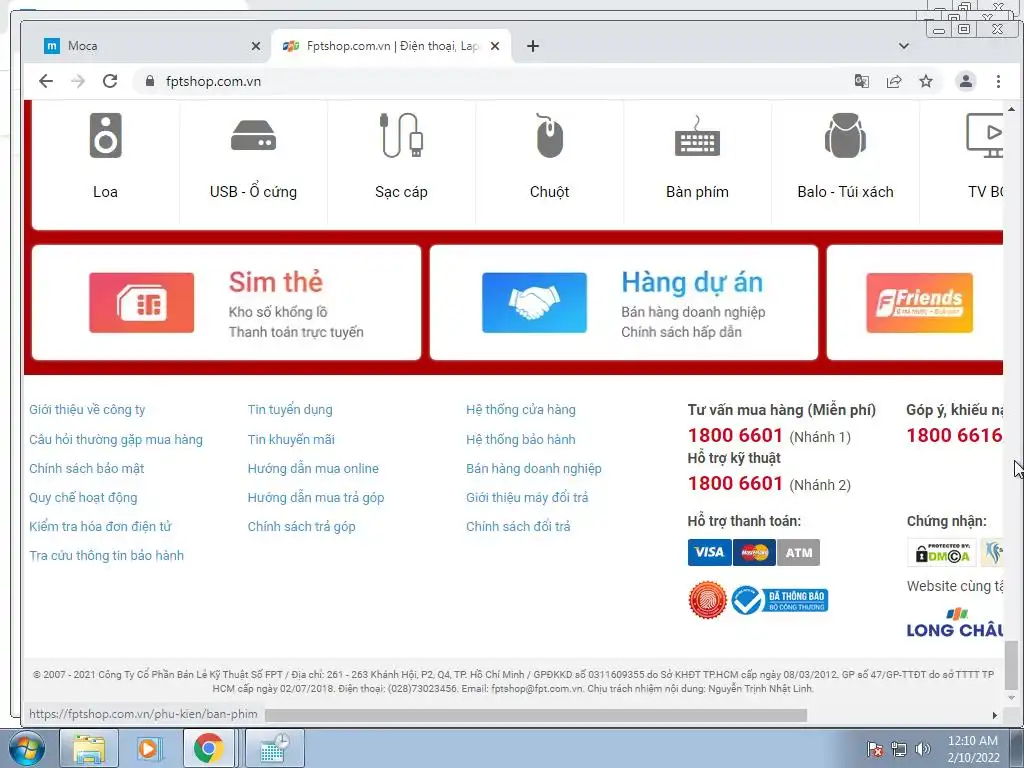This screenshot has height=768, width=1024.
Task: Go back using browser back arrow
Action: click(46, 81)
